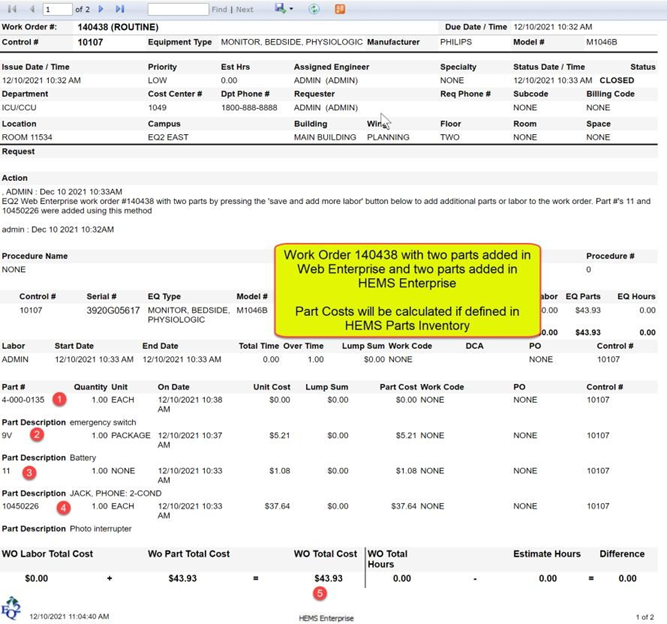667x624 pixels.
Task: Click red marker number 5
Action: pos(319,592)
